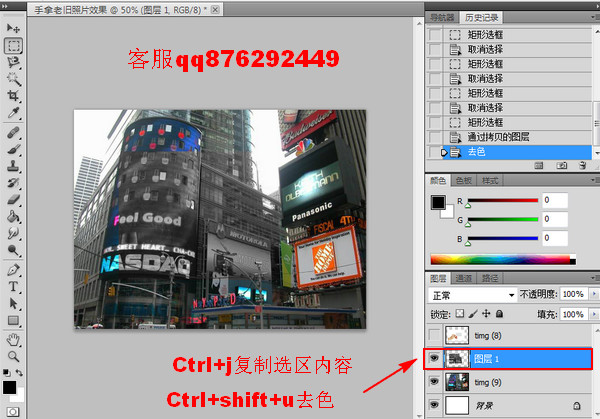Select the Healing Brush tool

13,133
